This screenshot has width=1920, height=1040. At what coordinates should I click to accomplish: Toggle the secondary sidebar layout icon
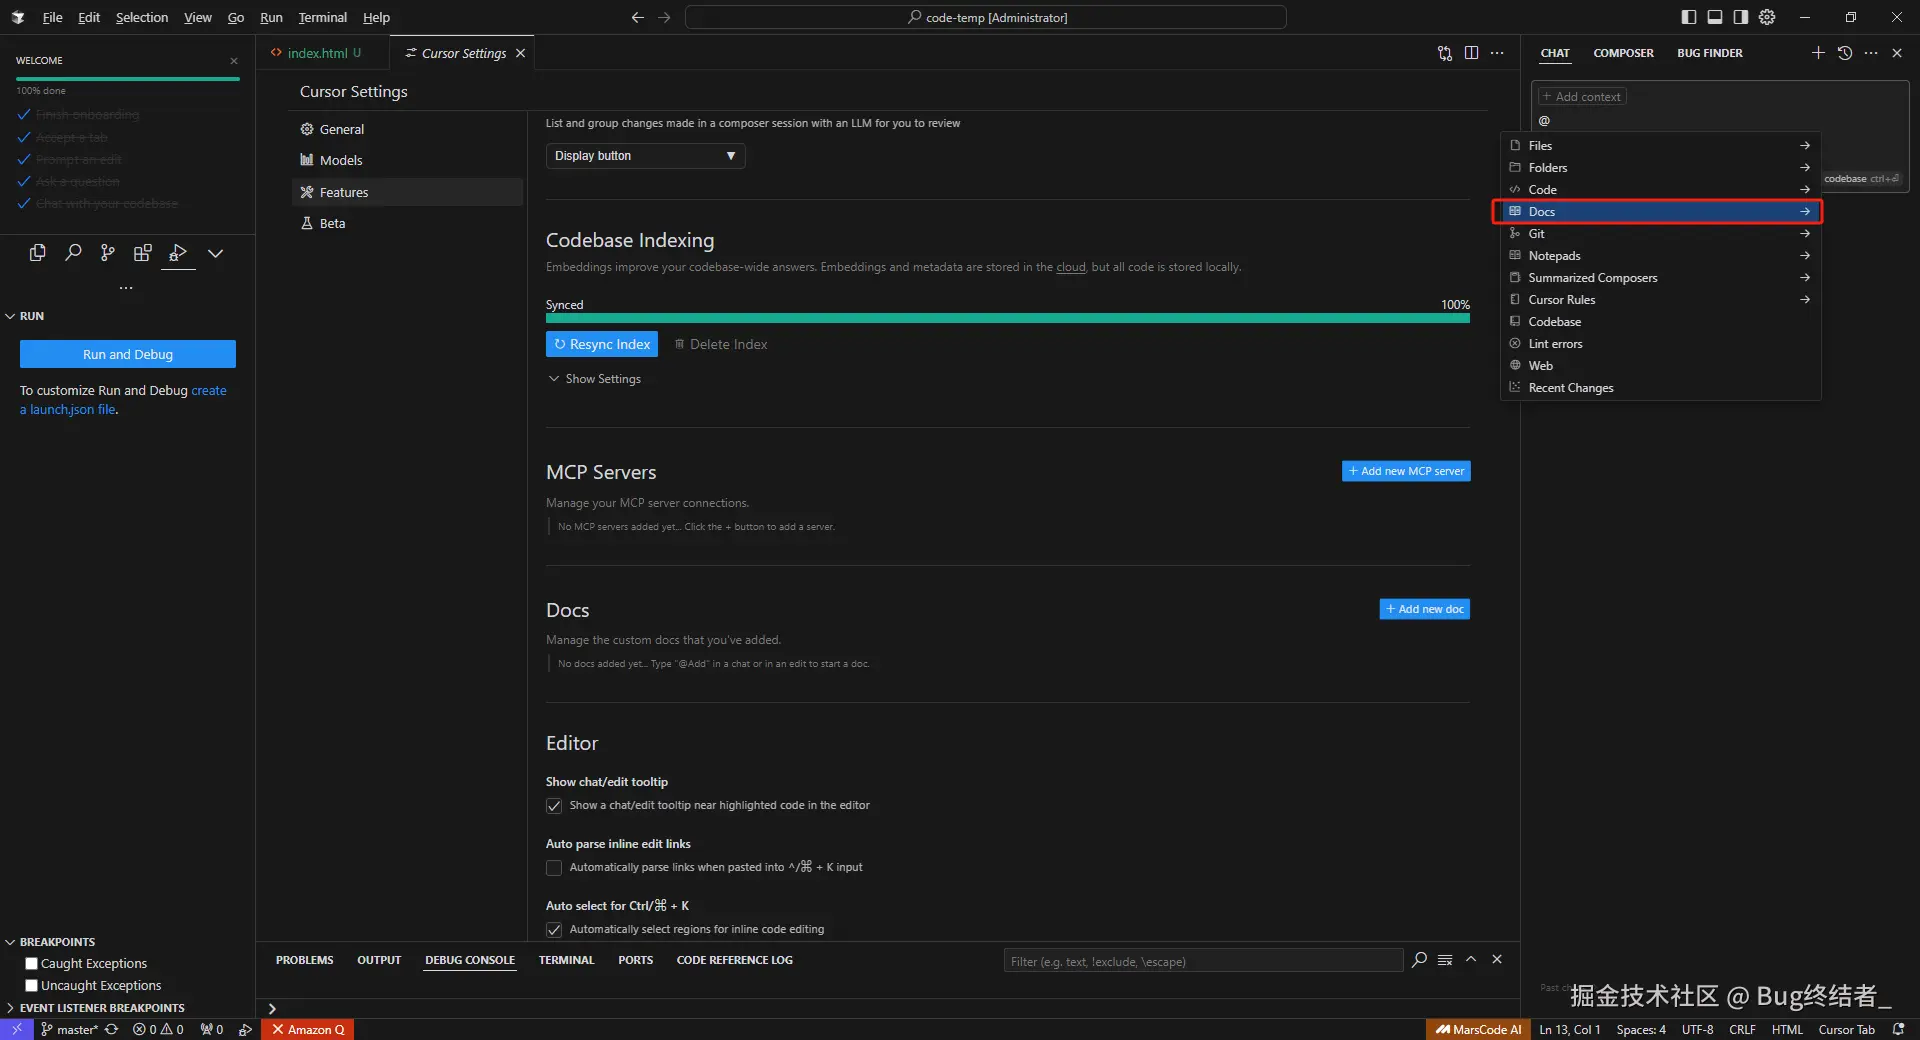[1741, 17]
